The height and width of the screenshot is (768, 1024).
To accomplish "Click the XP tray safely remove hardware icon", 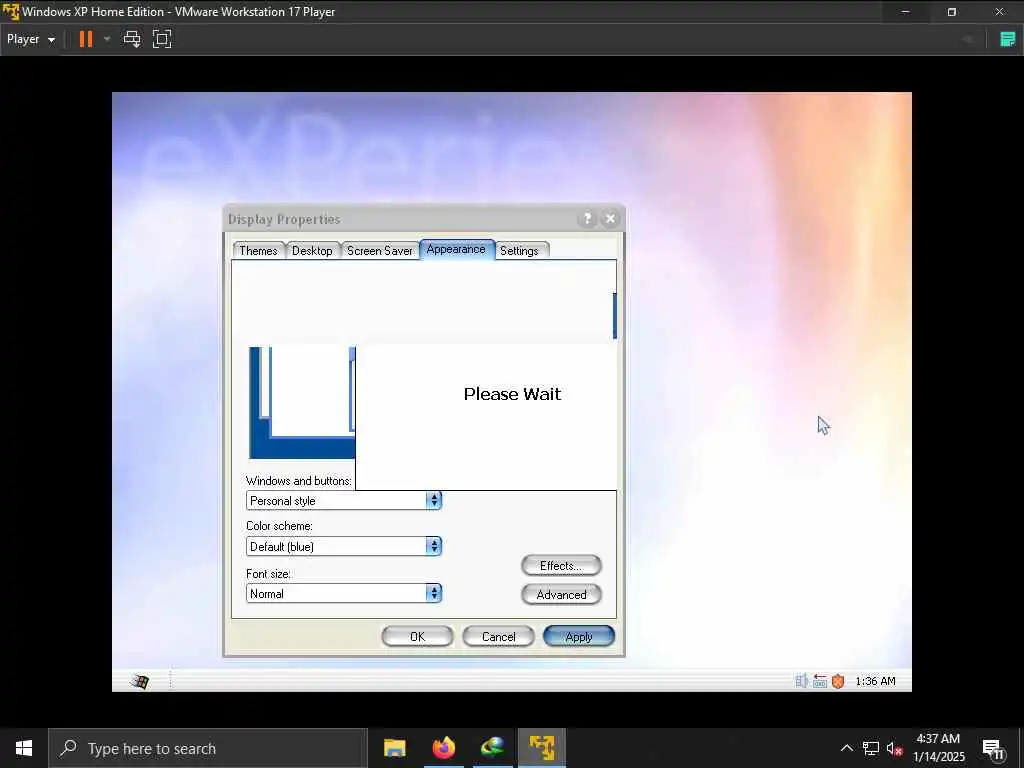I will 820,681.
